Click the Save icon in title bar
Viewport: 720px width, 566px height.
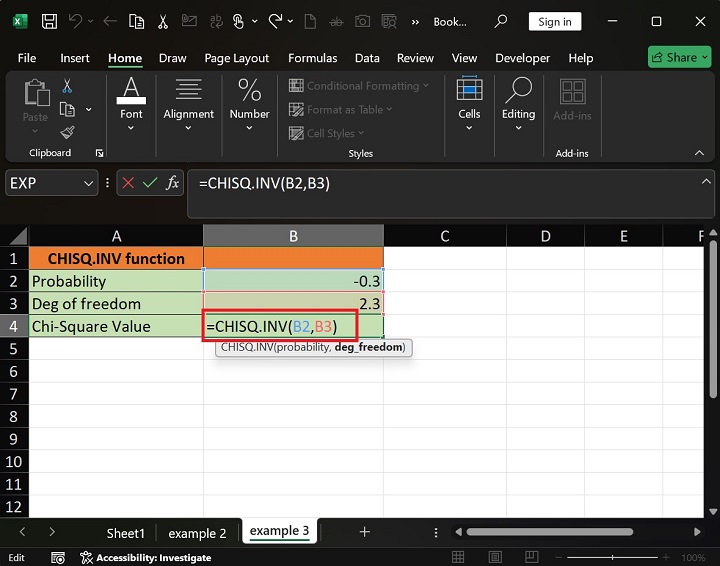(49, 21)
